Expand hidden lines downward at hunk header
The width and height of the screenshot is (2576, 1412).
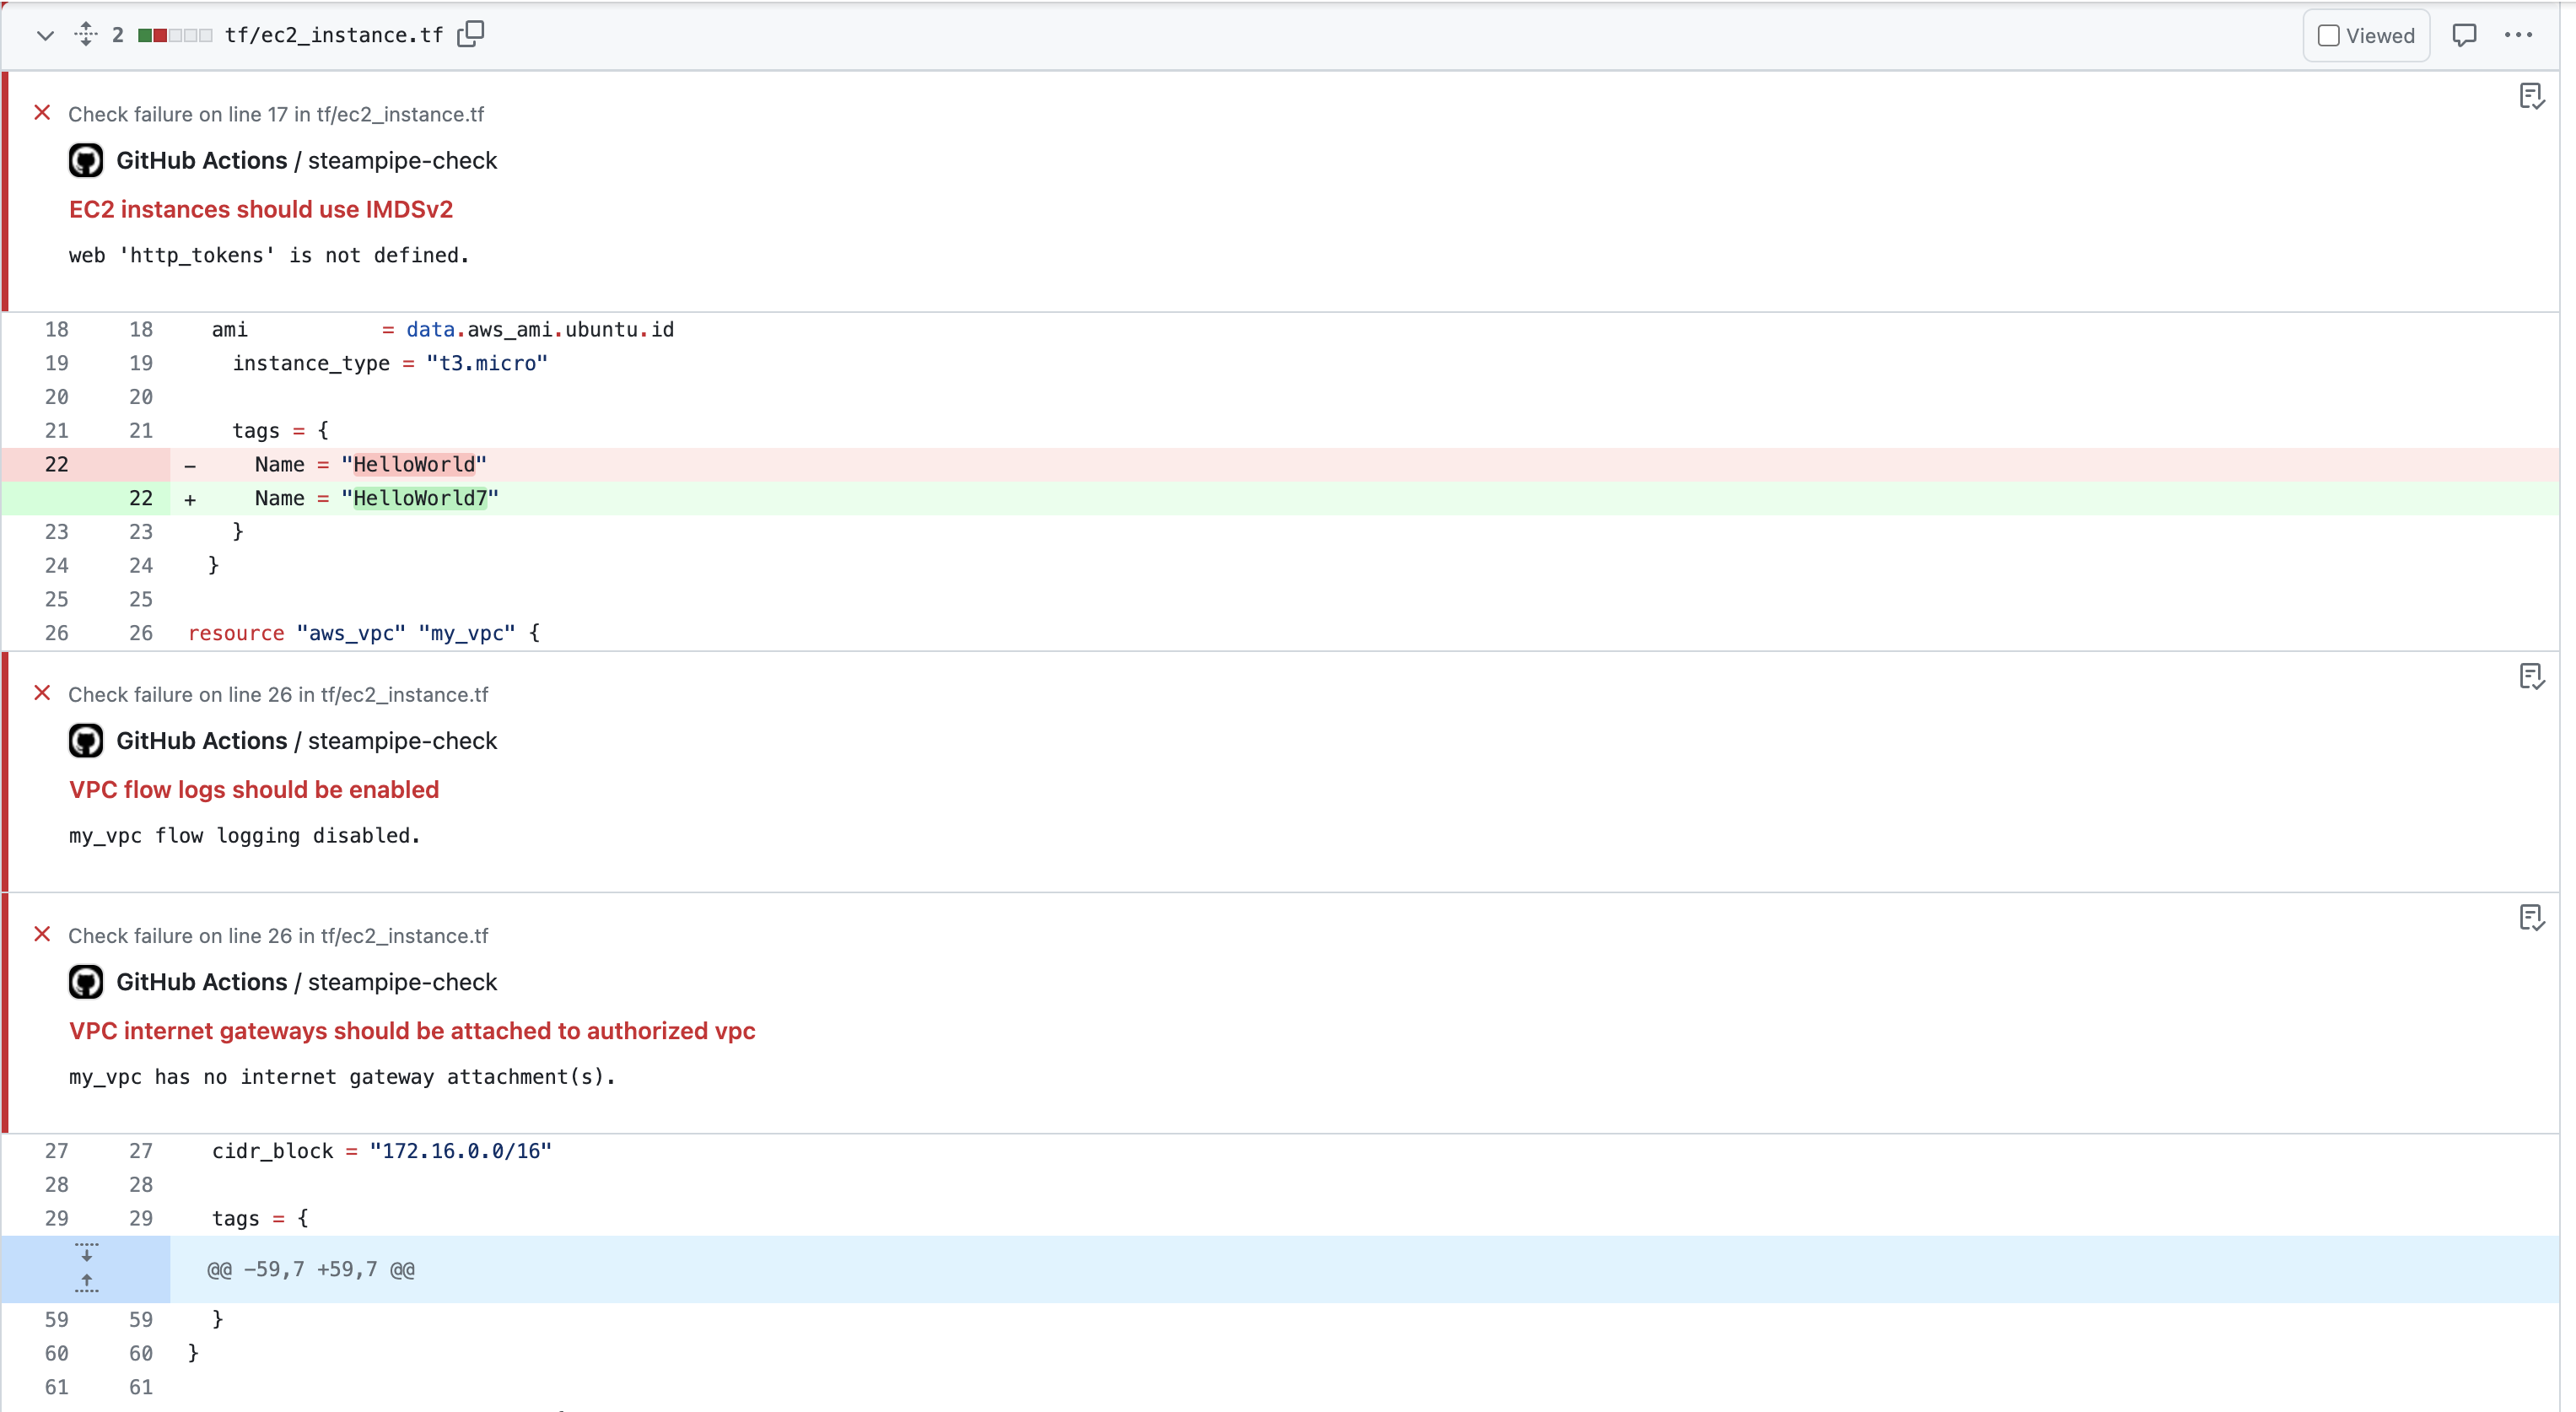(87, 1252)
